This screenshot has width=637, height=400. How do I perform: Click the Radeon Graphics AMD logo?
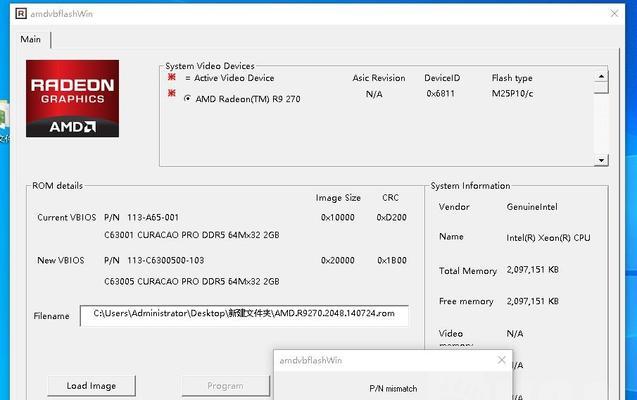point(72,99)
